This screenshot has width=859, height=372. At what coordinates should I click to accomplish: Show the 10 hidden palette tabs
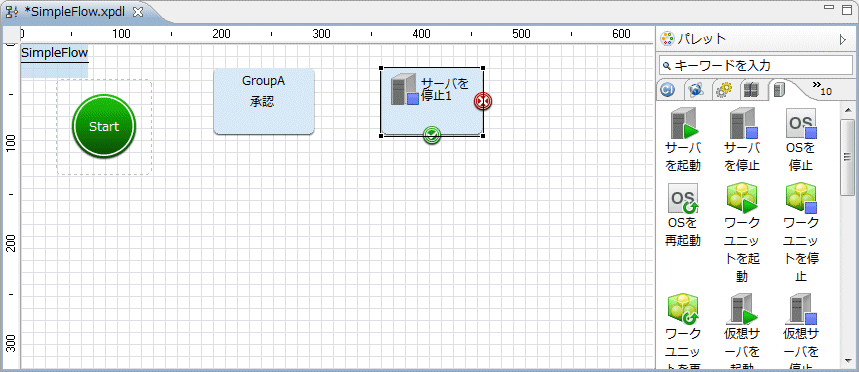[822, 88]
